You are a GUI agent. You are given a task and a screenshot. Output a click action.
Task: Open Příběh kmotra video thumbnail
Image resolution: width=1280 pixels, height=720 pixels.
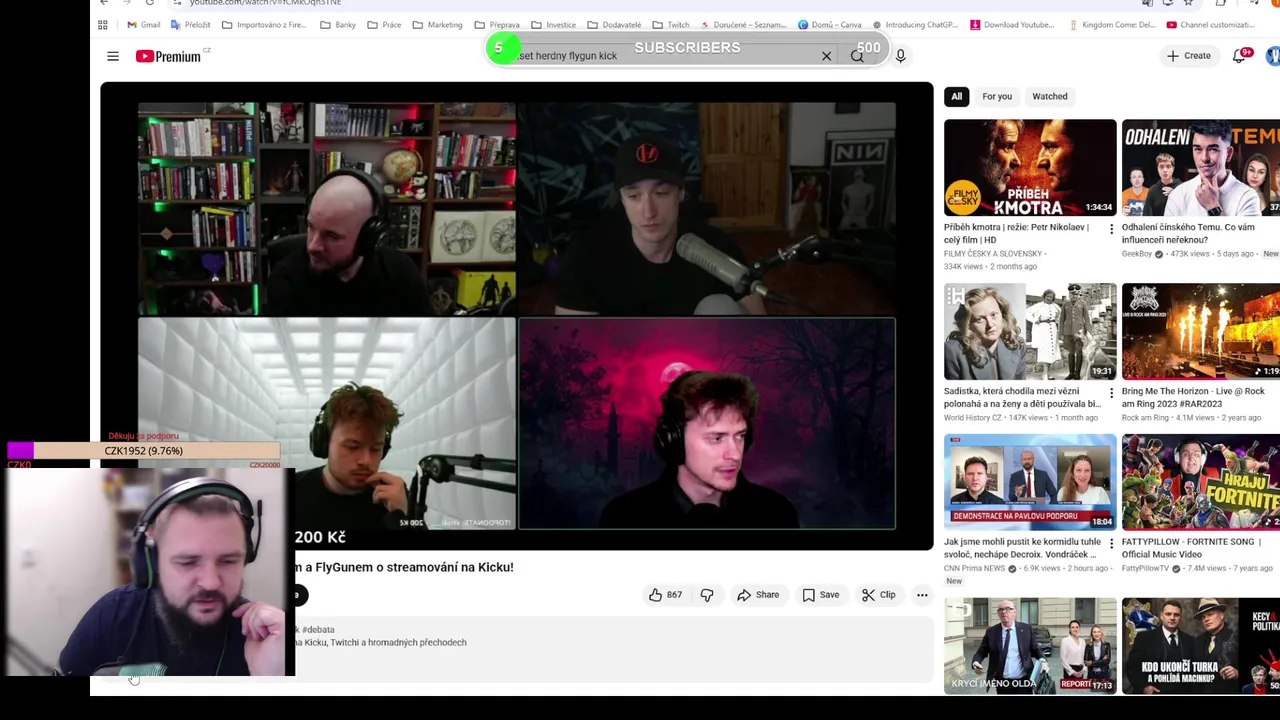pos(1030,167)
